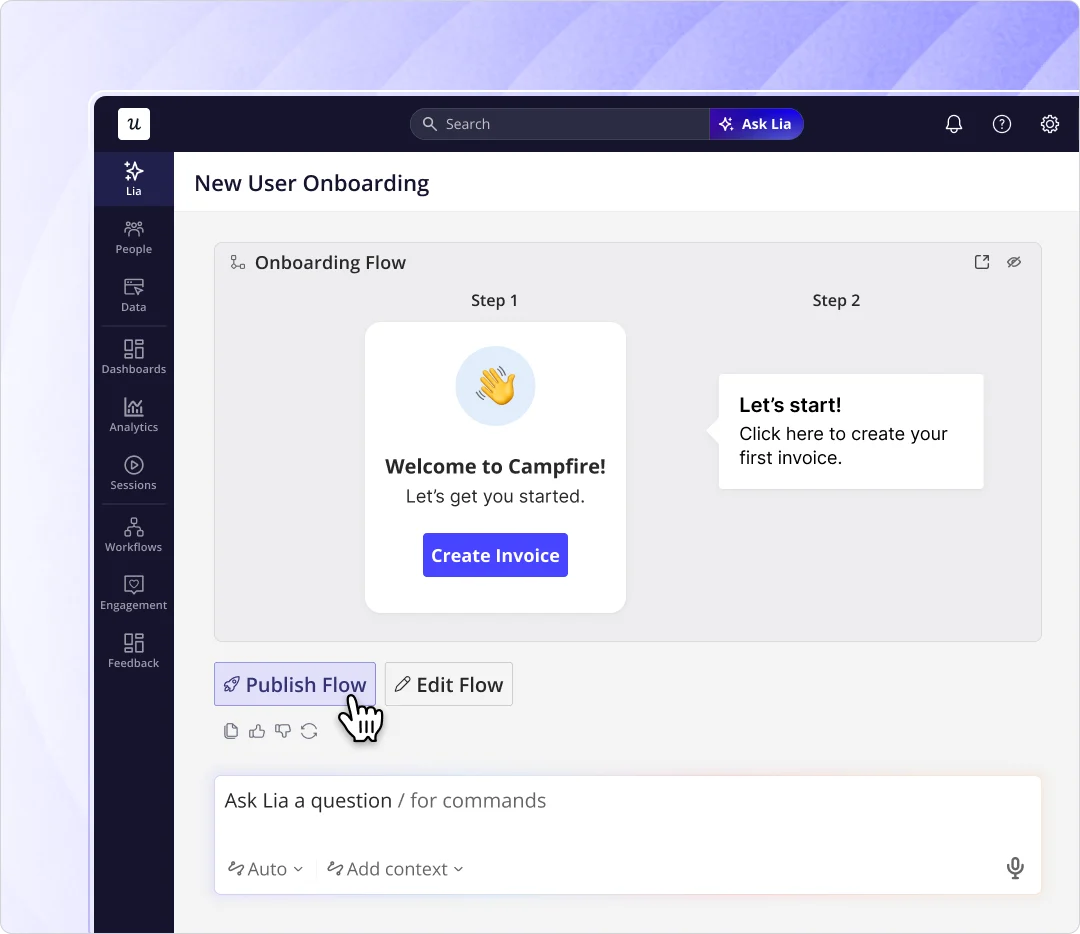Image resolution: width=1080 pixels, height=934 pixels.
Task: Click the Welcome to Campfire! heading
Action: click(495, 466)
